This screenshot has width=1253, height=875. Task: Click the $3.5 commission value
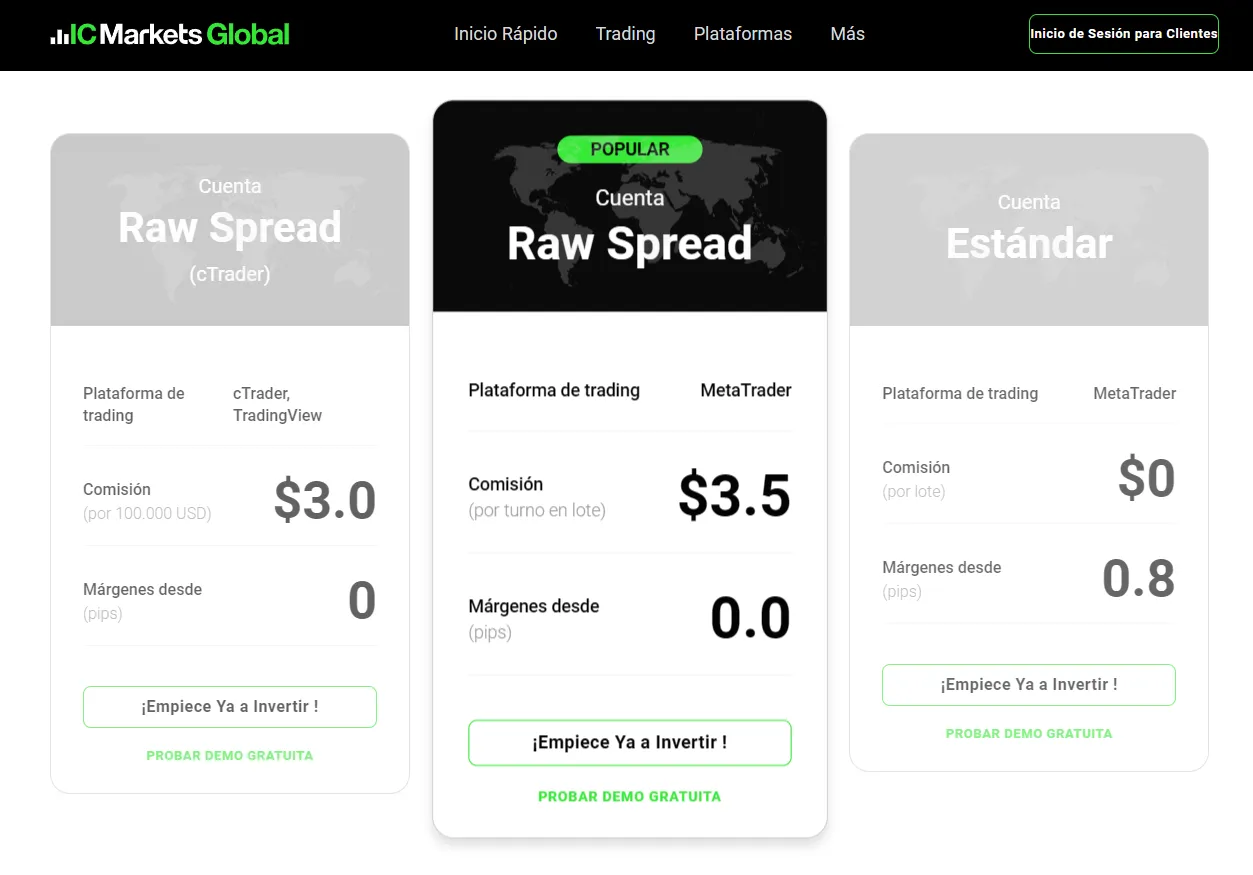735,496
